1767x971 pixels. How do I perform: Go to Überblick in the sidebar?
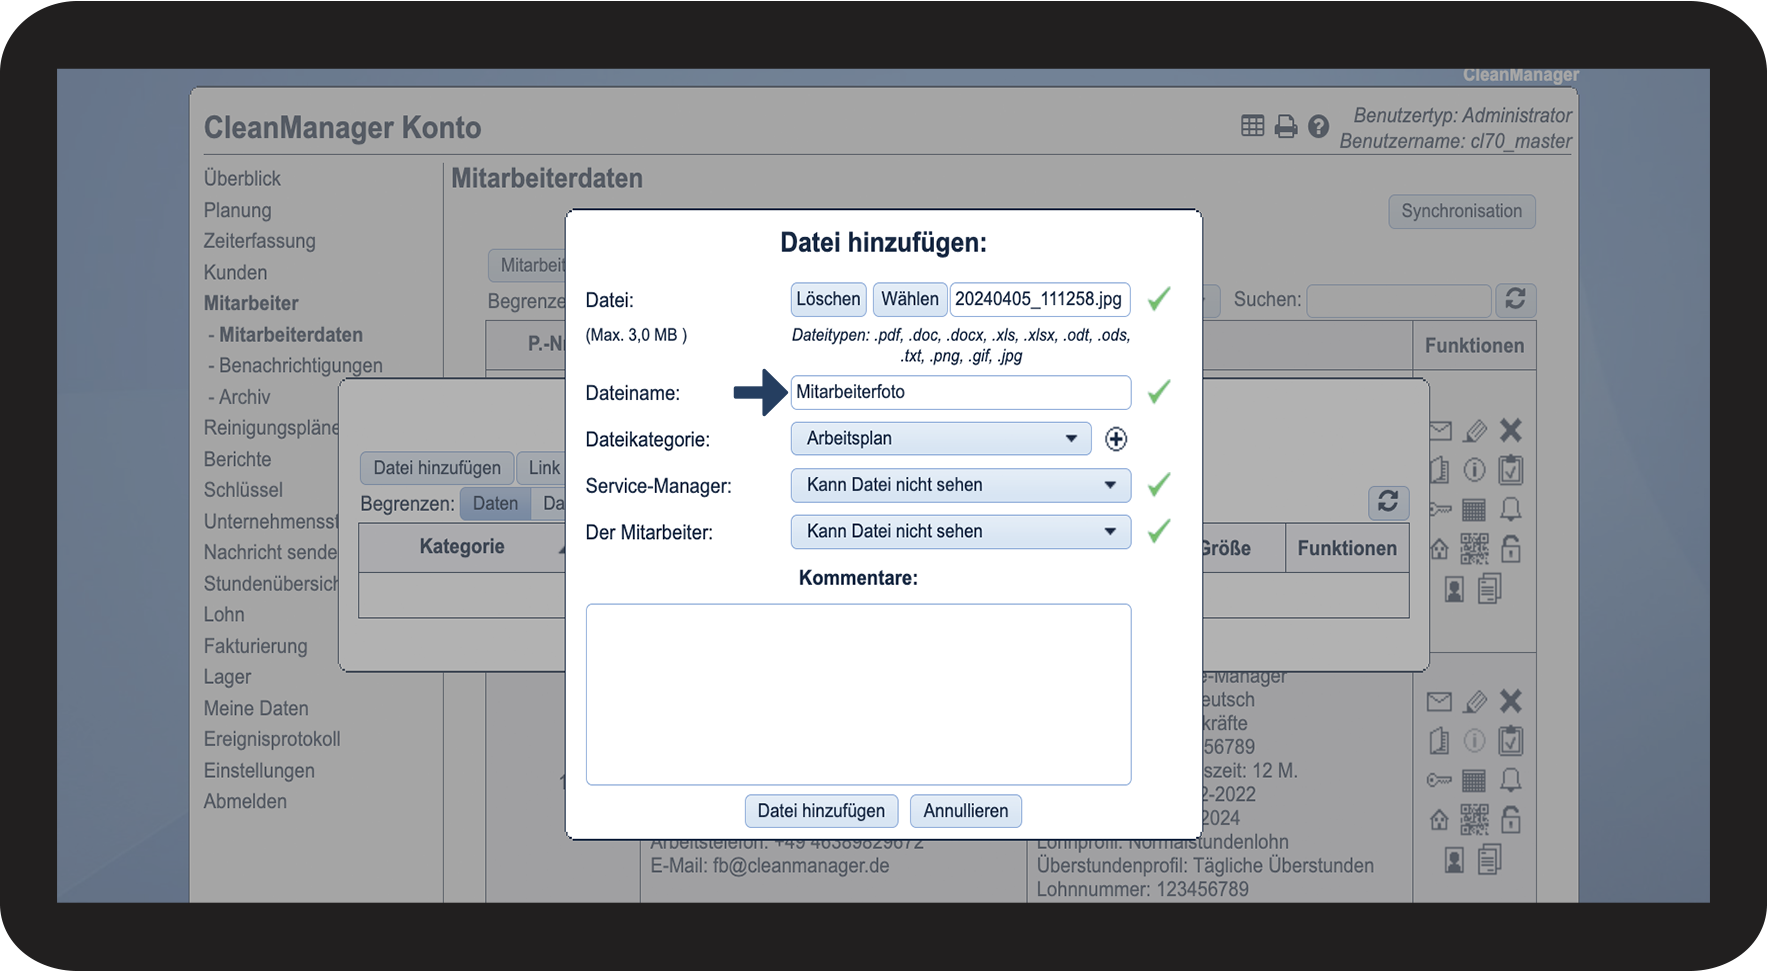click(x=242, y=178)
